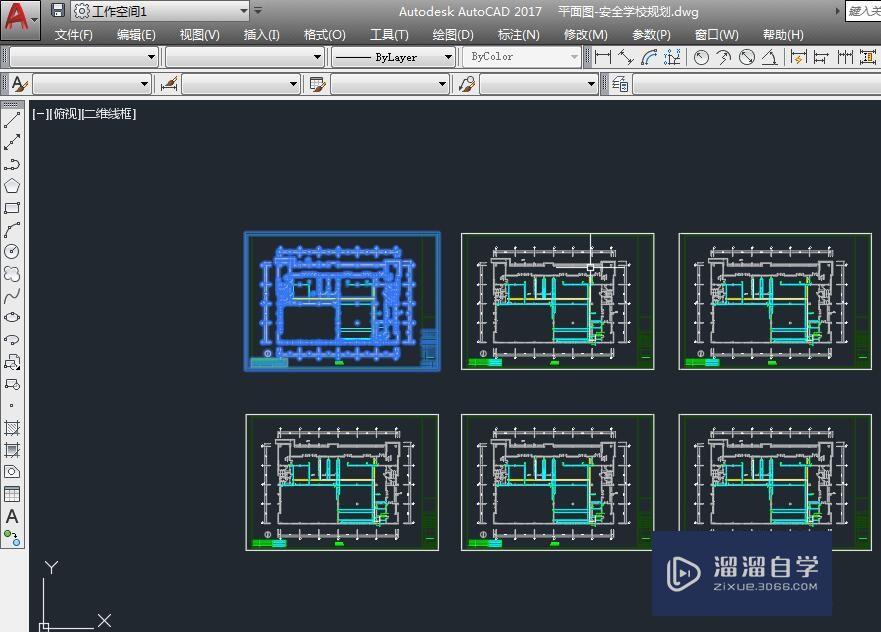Click the Baseline dimension icon

(x=821, y=57)
